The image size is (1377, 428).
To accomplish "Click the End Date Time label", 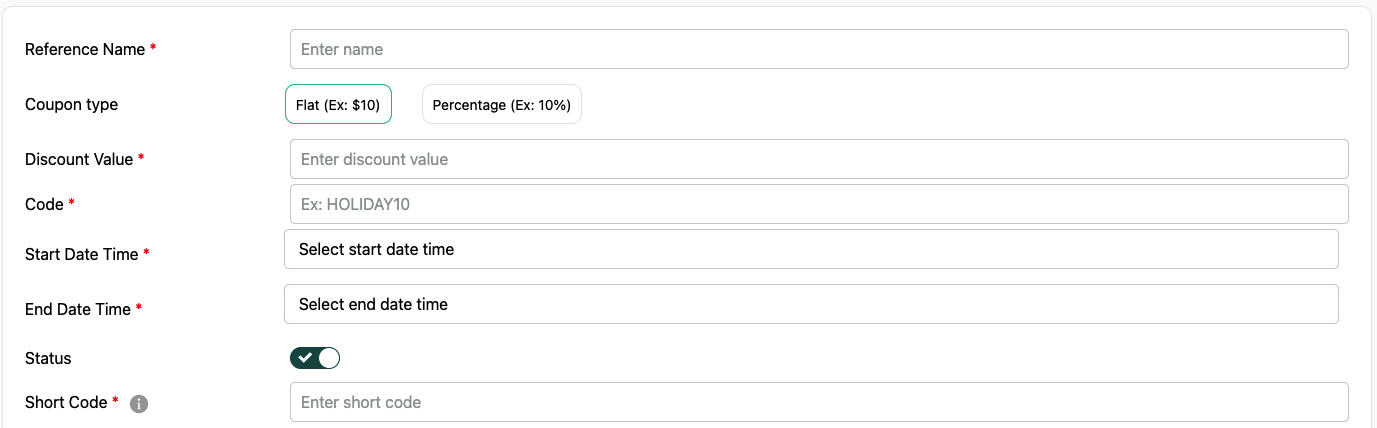I will [78, 309].
